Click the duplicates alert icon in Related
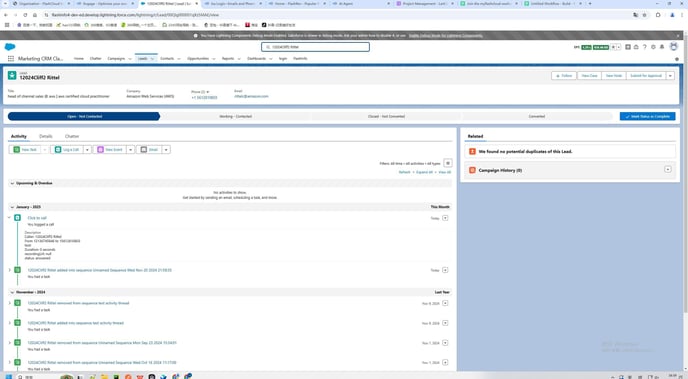The image size is (688, 379). coord(472,151)
